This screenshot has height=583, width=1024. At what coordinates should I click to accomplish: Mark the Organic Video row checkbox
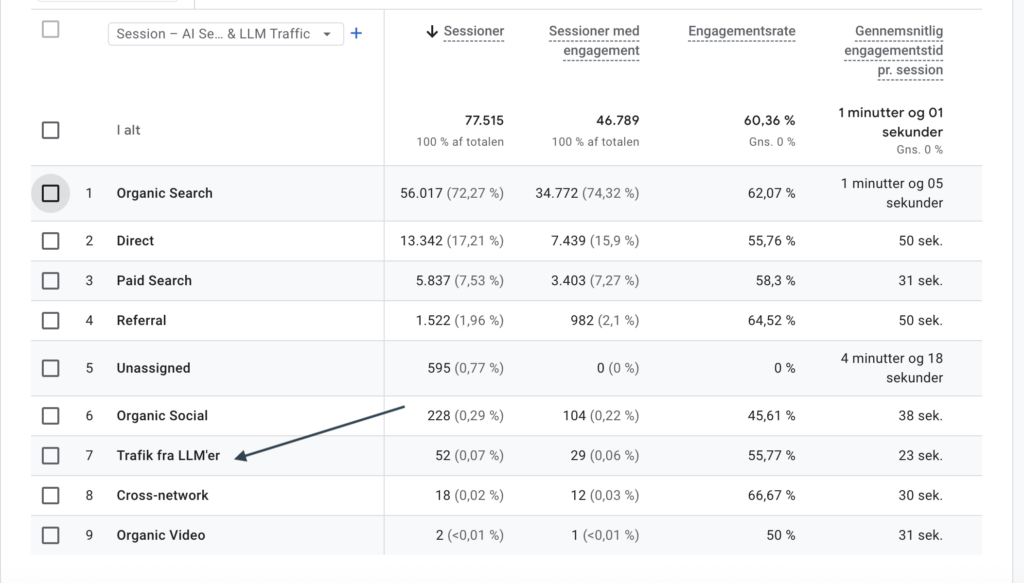50,535
